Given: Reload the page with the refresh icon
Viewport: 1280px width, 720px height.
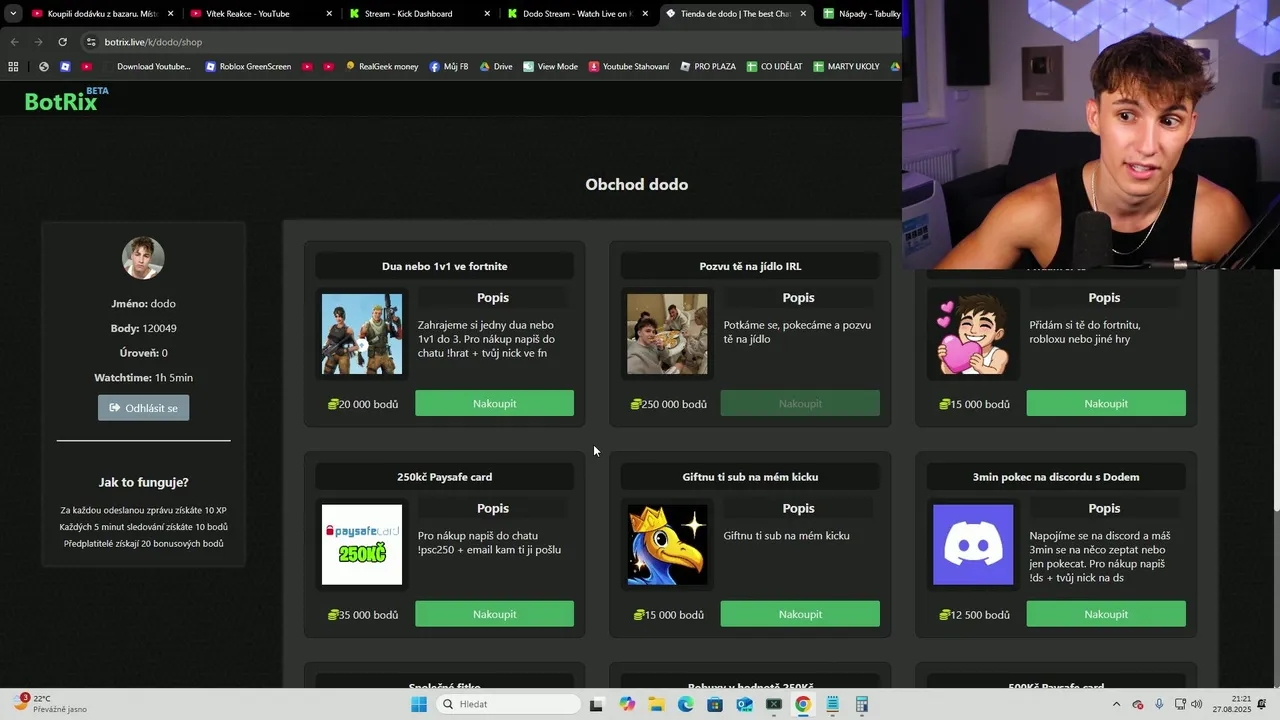Looking at the screenshot, I should (x=62, y=42).
